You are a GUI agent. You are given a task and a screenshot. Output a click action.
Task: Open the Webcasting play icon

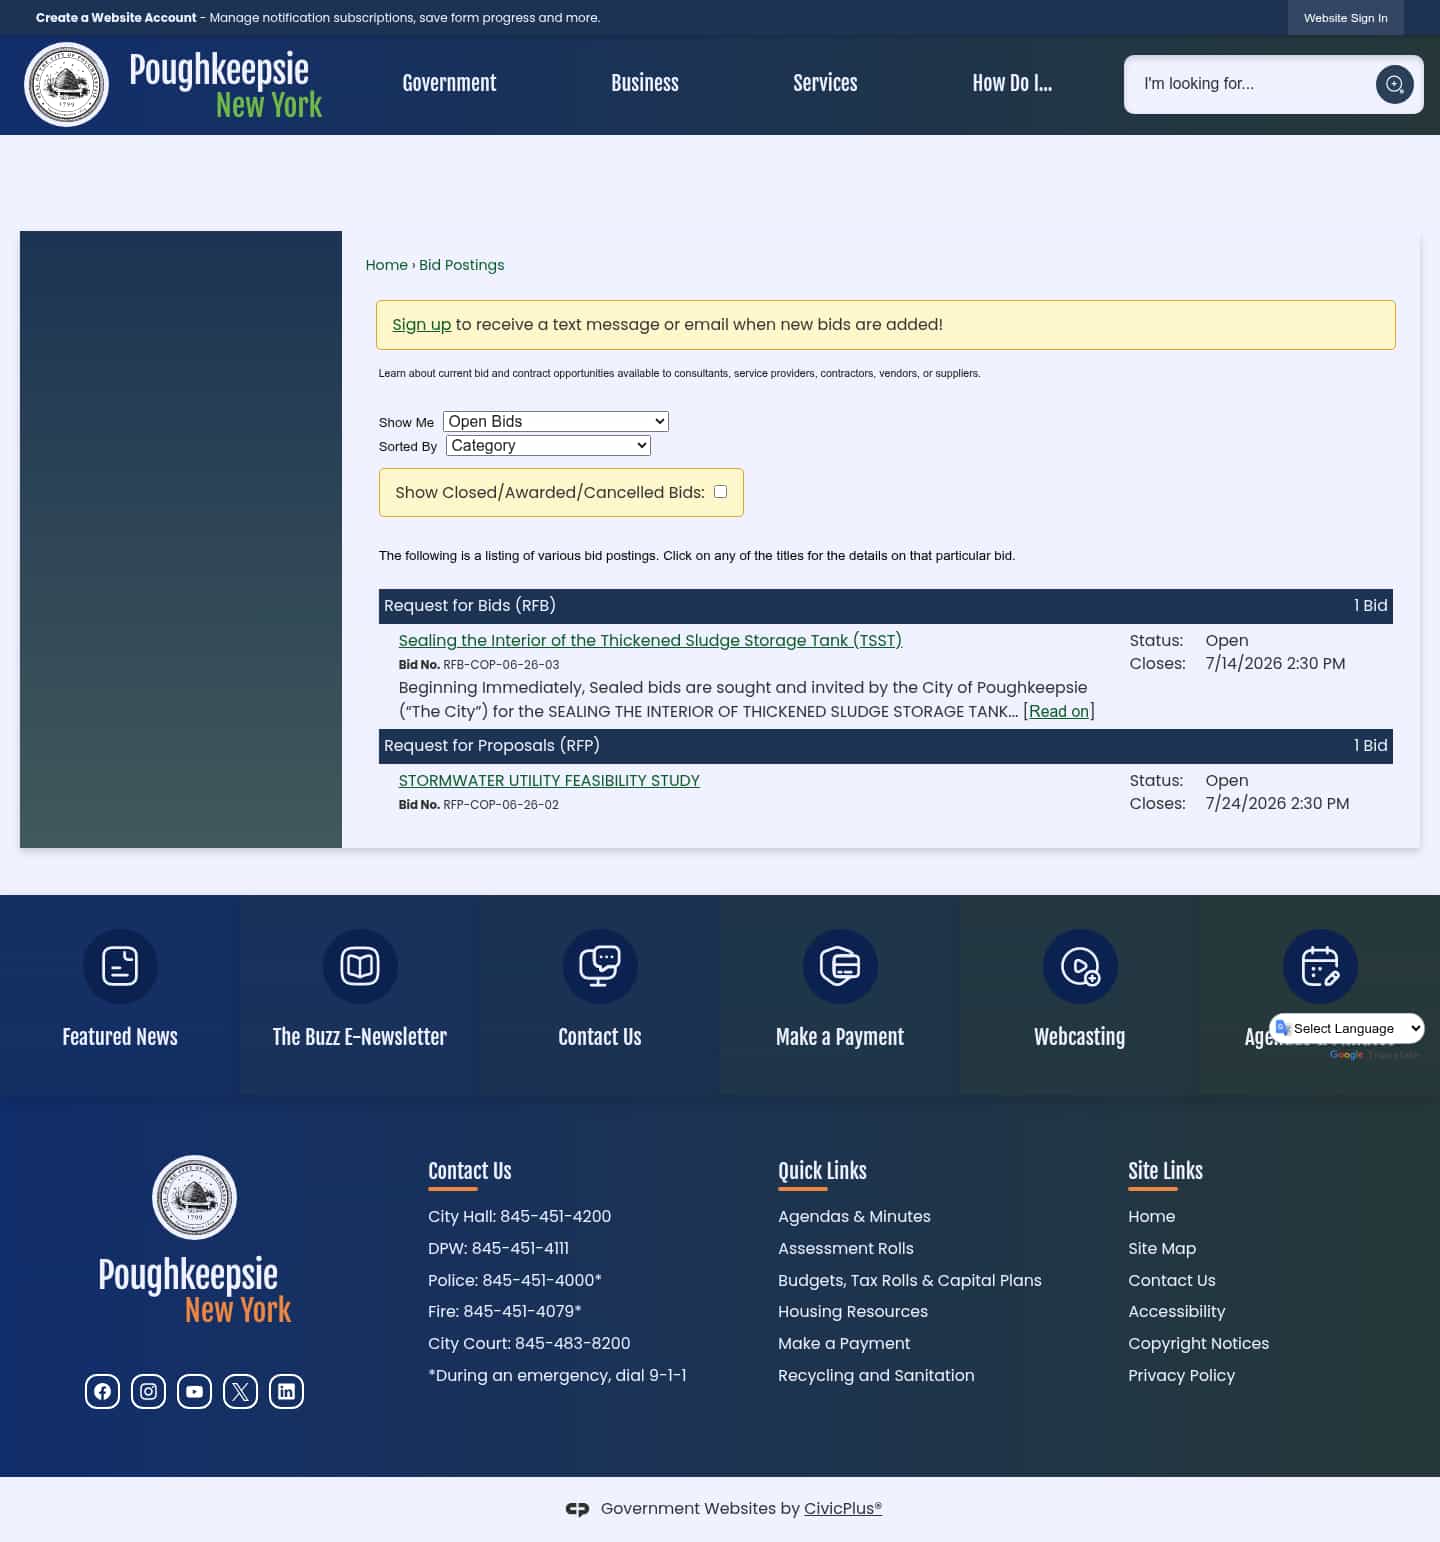tap(1080, 966)
